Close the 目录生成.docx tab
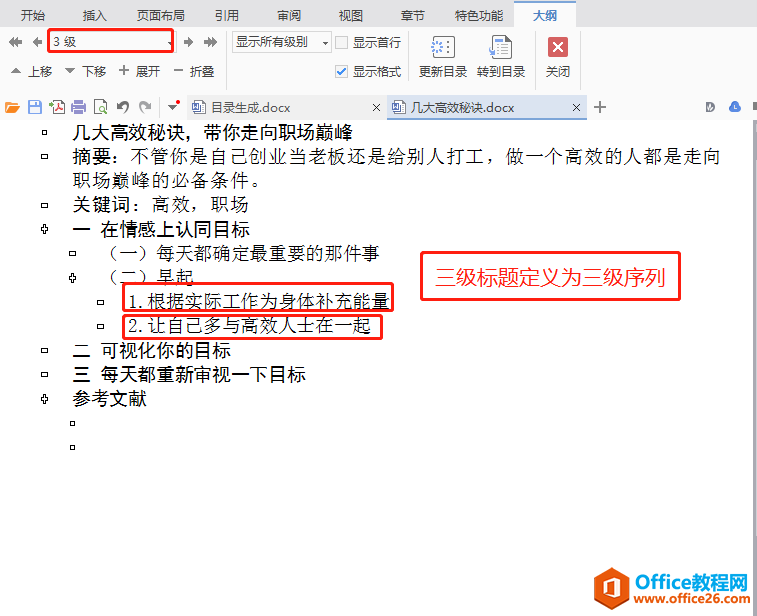This screenshot has height=616, width=757. tap(377, 108)
